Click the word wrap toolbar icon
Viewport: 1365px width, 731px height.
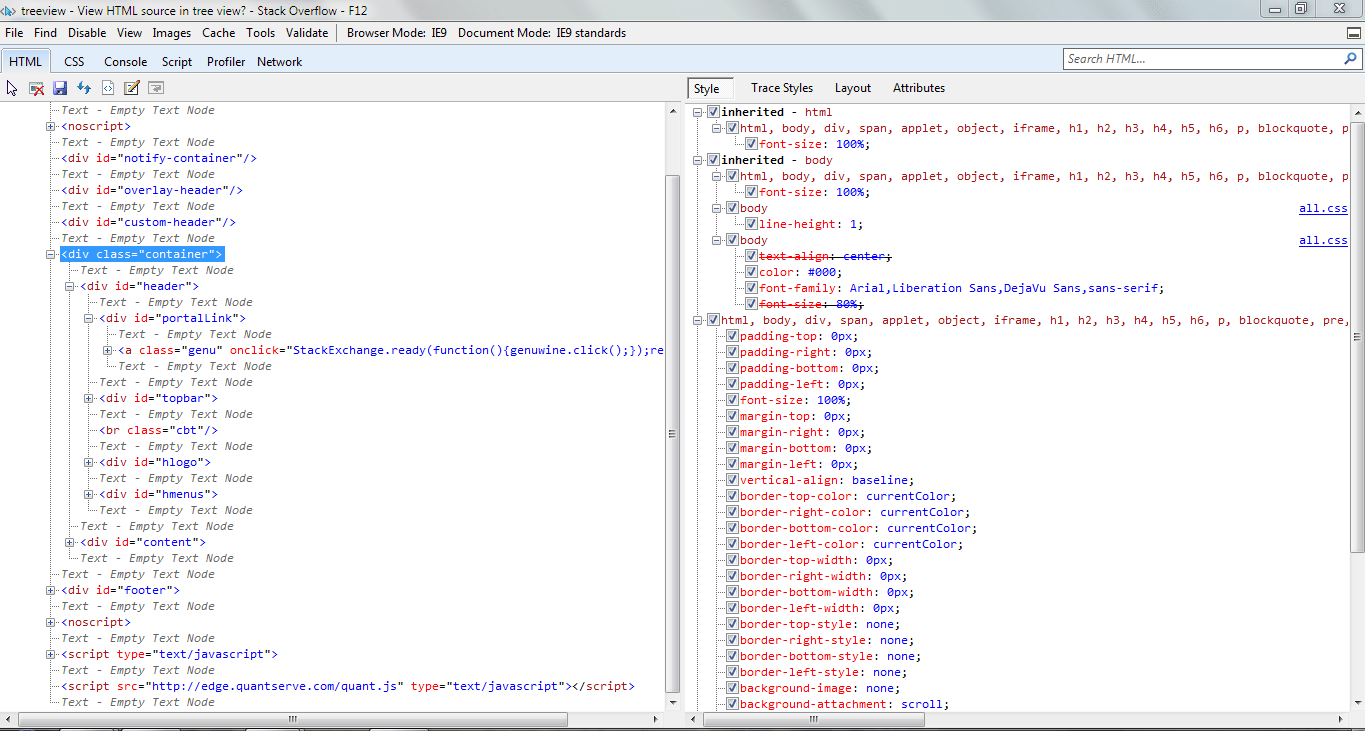point(155,88)
